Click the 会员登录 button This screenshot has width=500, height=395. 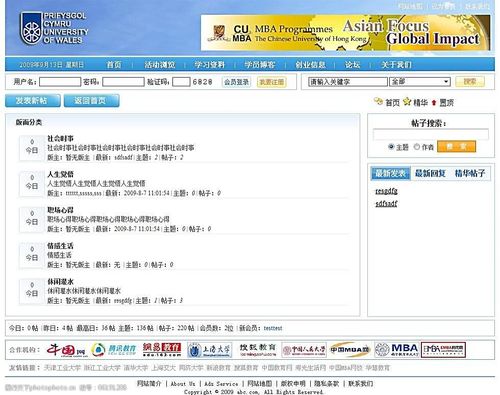coord(236,82)
